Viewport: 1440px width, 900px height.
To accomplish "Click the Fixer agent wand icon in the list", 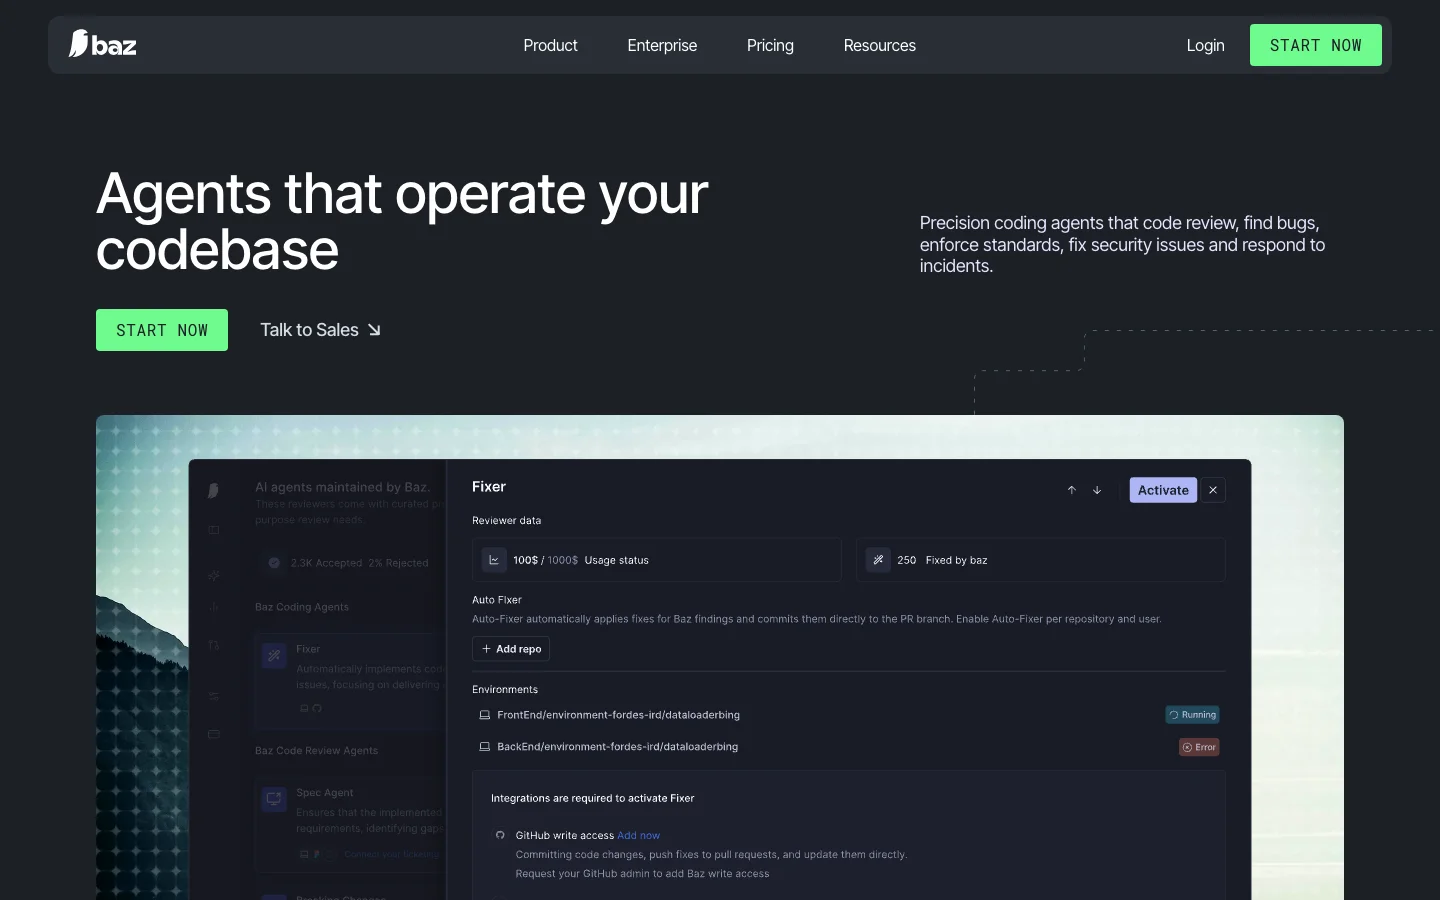I will pos(274,656).
